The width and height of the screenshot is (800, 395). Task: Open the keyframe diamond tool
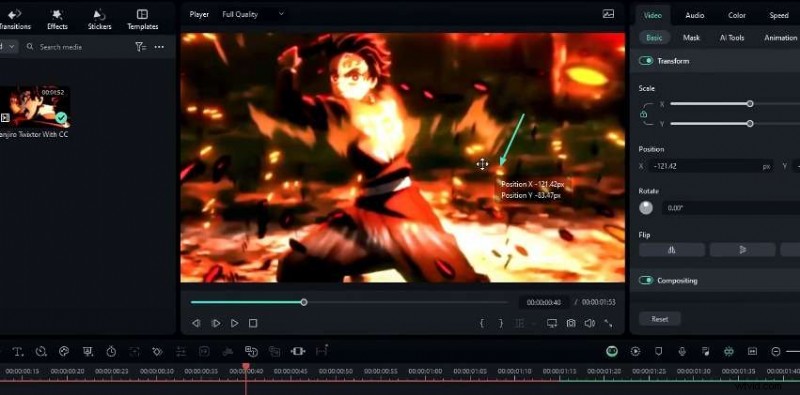157,351
